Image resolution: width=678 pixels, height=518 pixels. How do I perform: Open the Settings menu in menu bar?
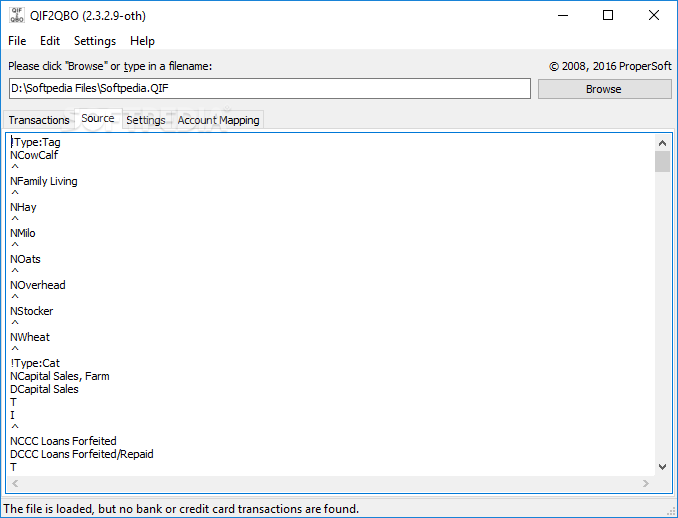tap(95, 41)
